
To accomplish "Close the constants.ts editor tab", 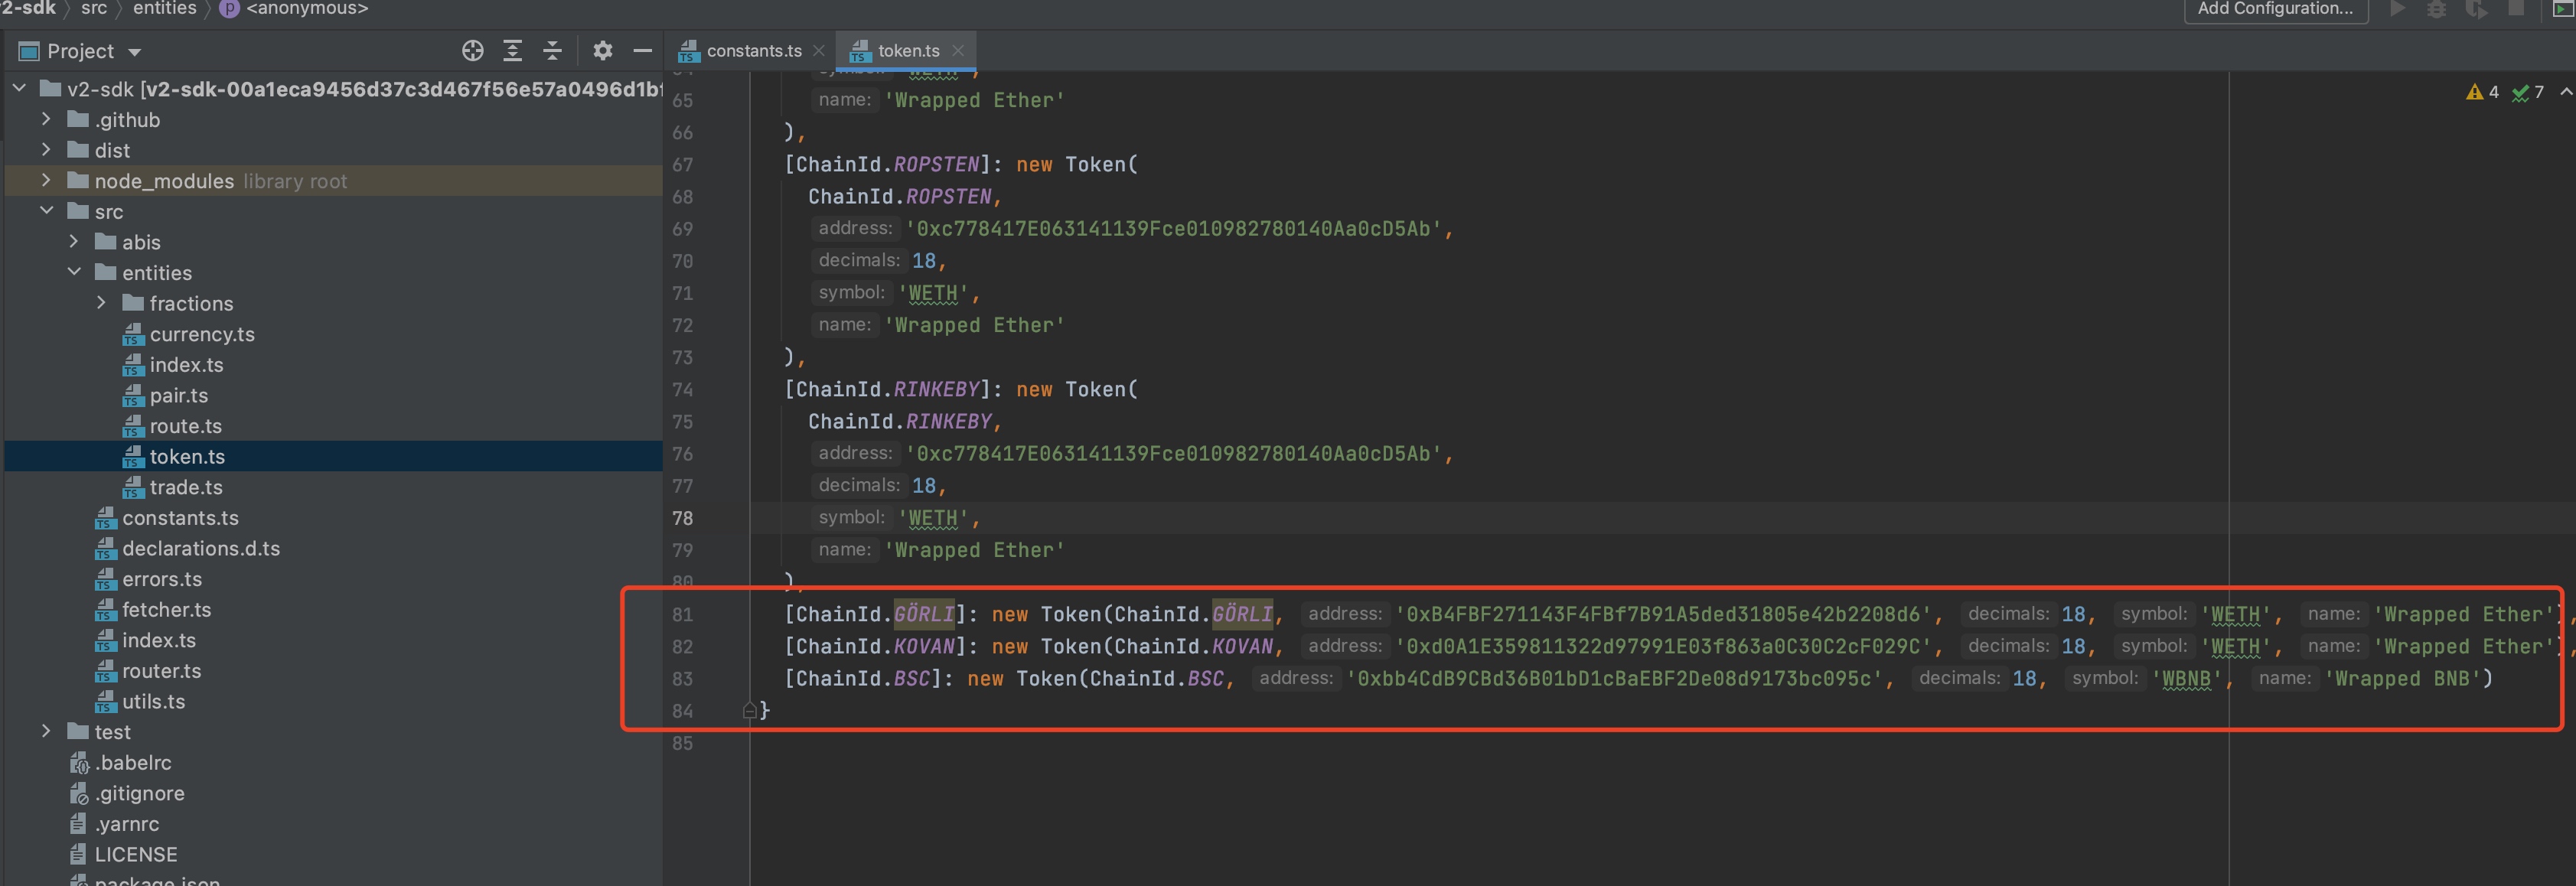I will (819, 51).
